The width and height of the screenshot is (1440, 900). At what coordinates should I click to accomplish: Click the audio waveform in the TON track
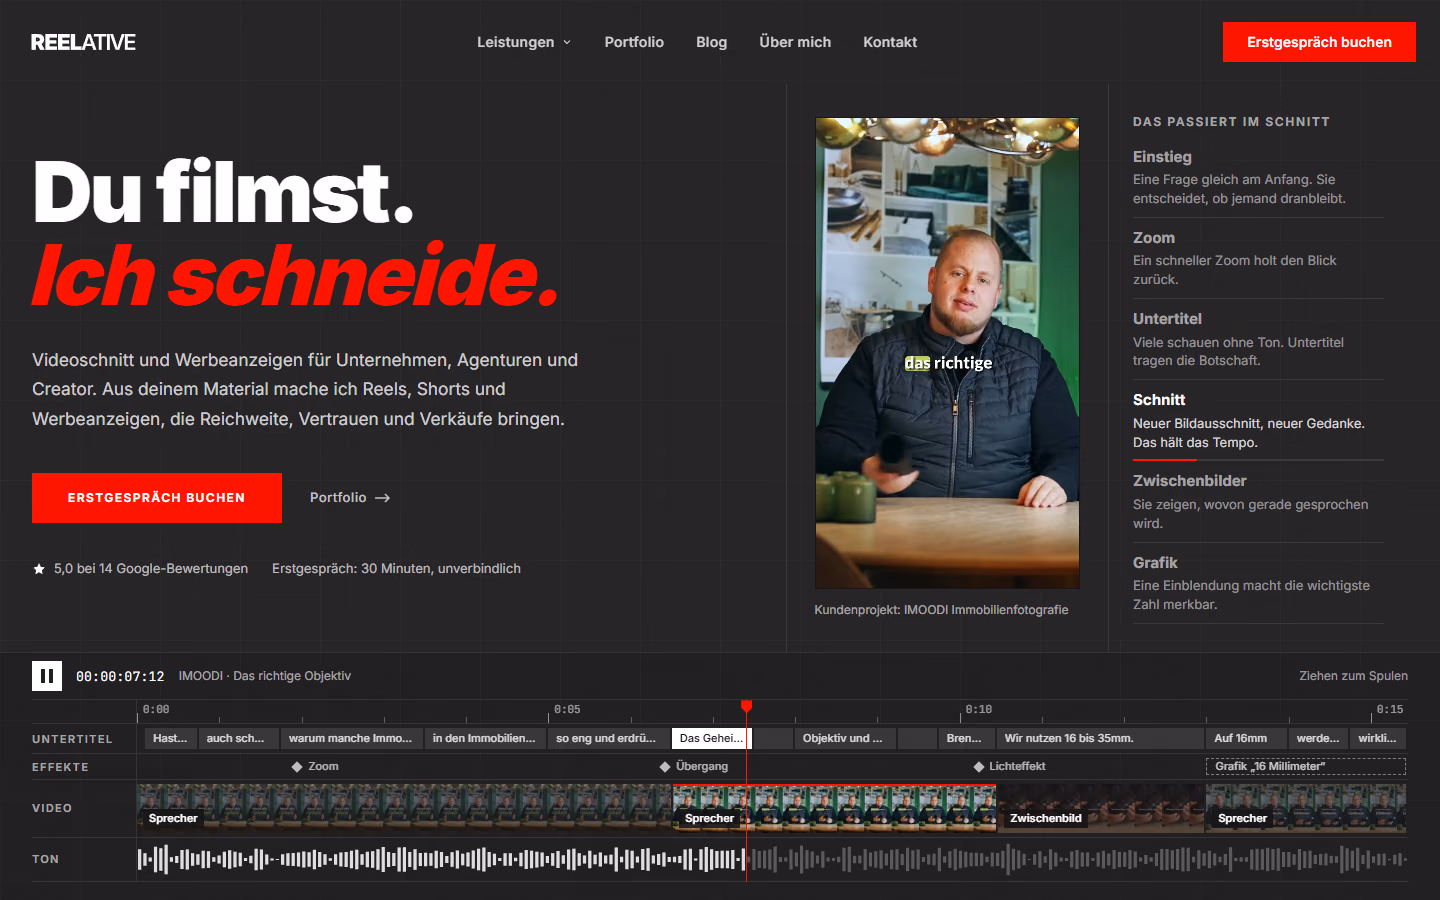coord(772,859)
